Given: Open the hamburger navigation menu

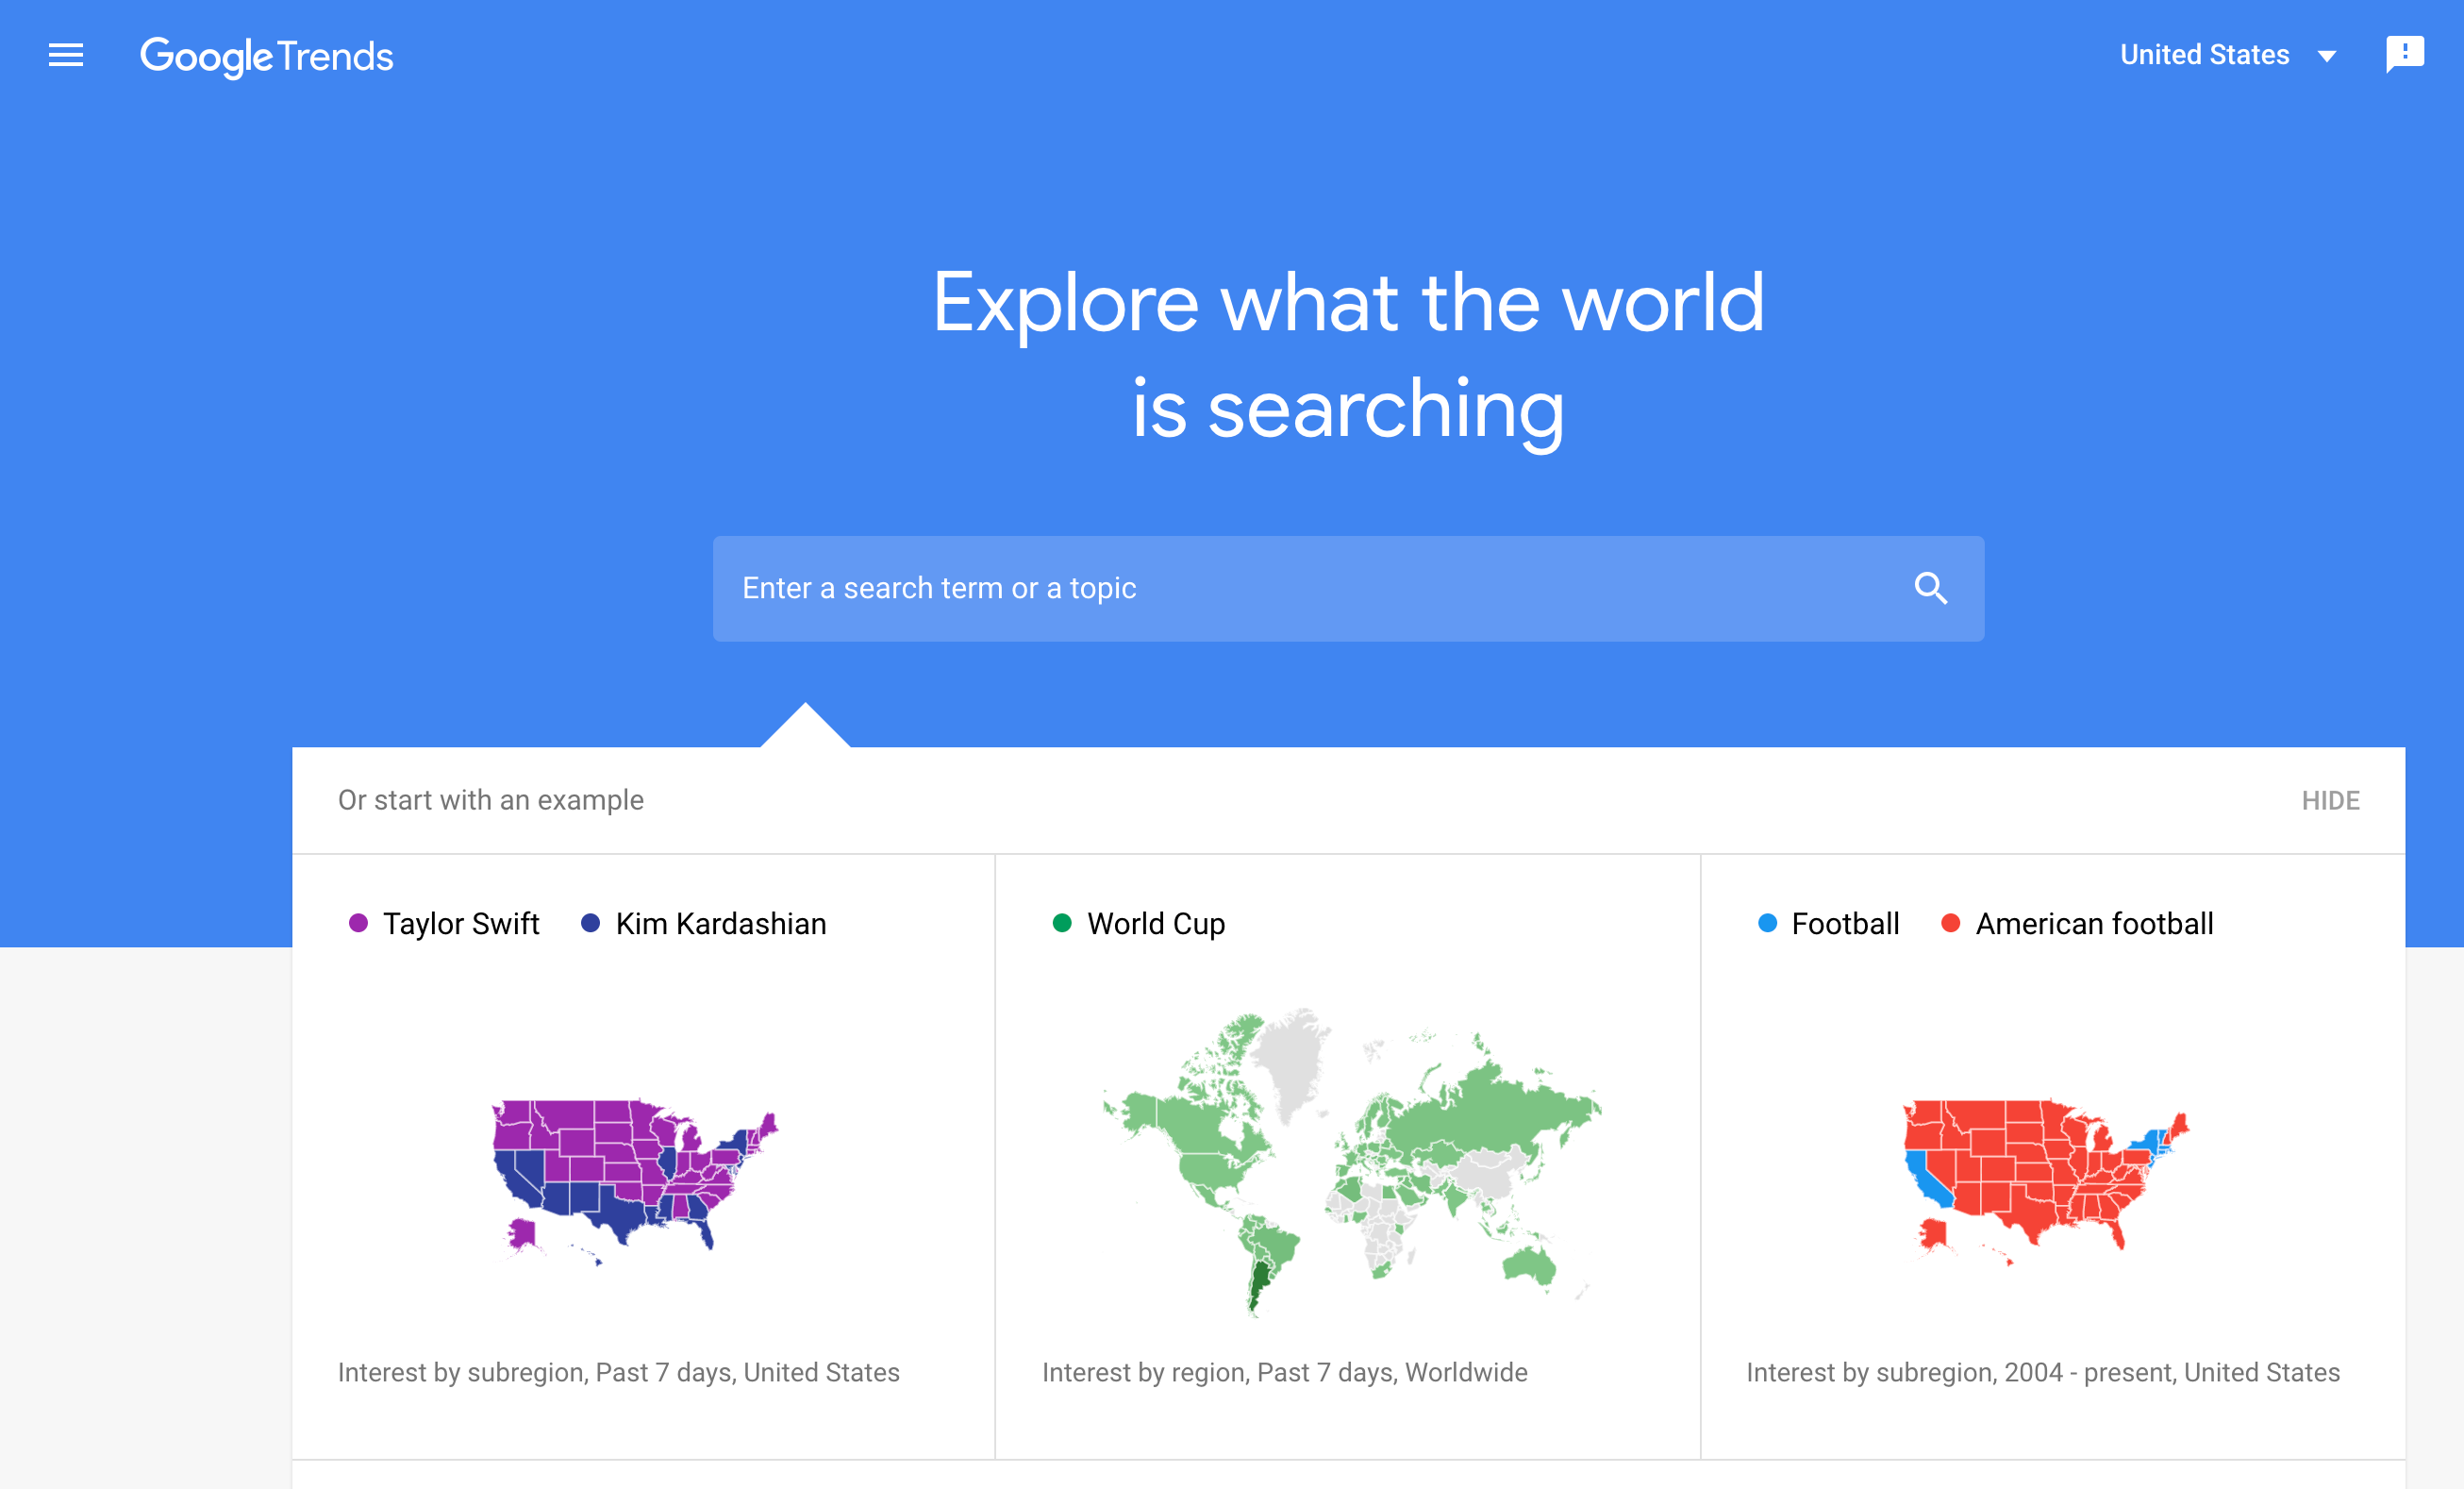Looking at the screenshot, I should tap(66, 55).
